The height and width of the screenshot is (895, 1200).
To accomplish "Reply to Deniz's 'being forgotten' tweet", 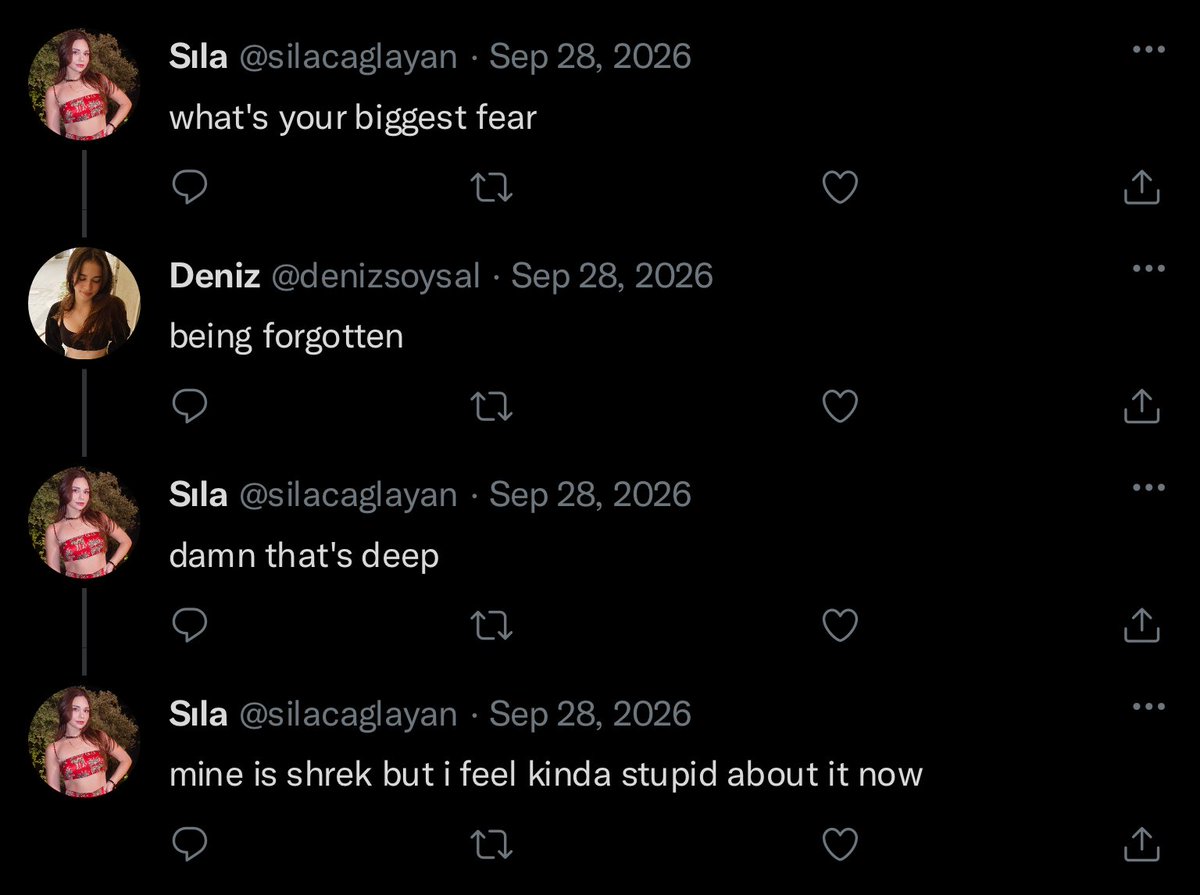I will point(189,406).
